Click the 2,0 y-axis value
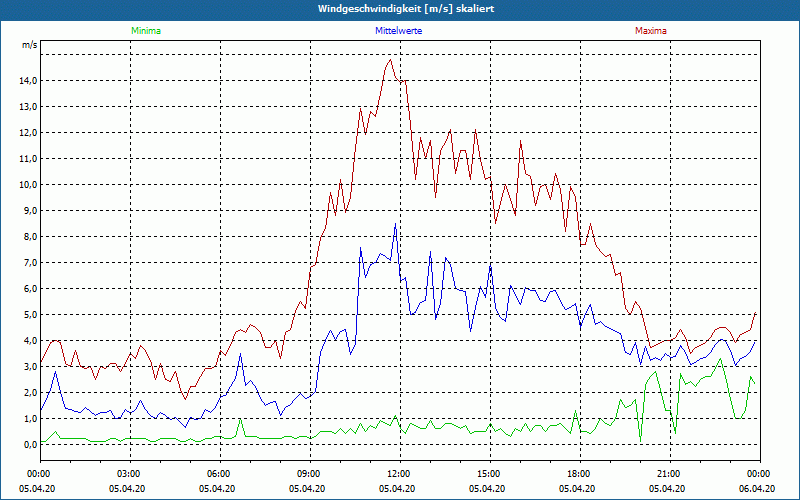800x500 pixels. click(x=30, y=393)
